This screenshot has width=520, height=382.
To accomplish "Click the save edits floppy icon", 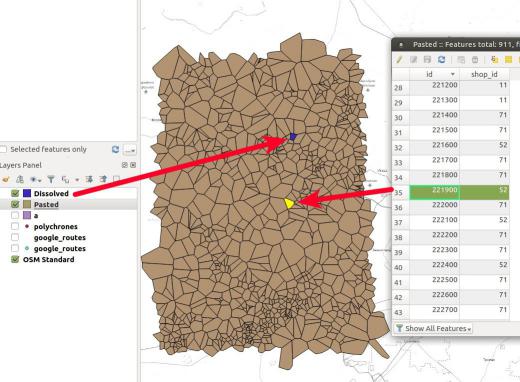I will pyautogui.click(x=427, y=60).
